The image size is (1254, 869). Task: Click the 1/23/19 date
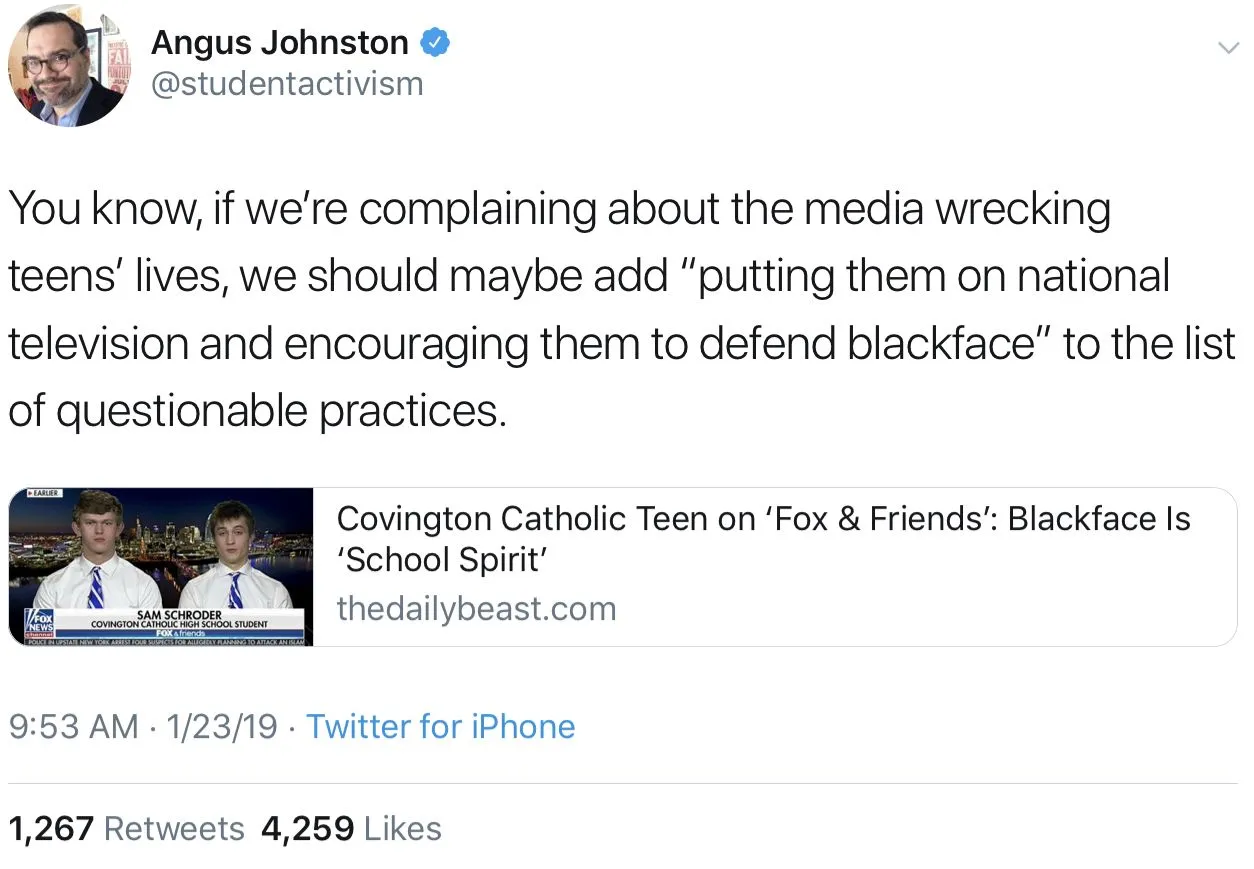coord(222,727)
